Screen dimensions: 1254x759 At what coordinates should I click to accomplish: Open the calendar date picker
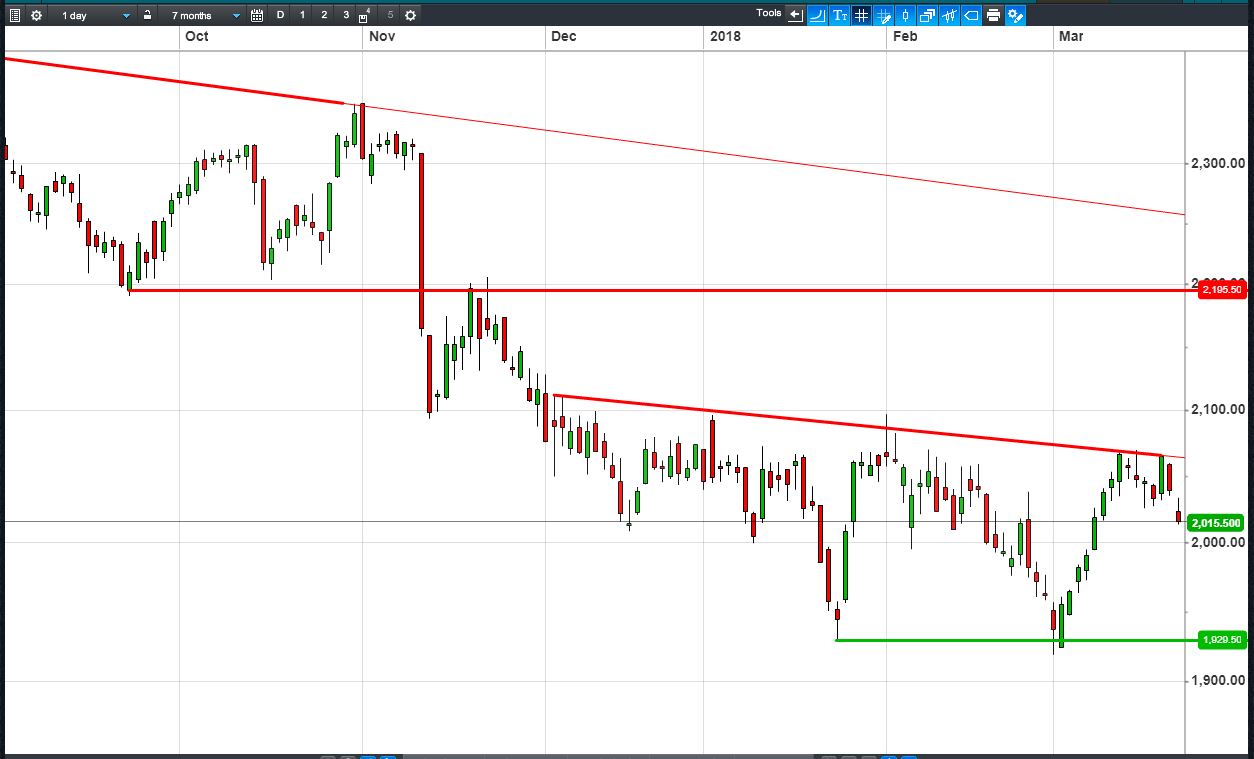coord(257,15)
